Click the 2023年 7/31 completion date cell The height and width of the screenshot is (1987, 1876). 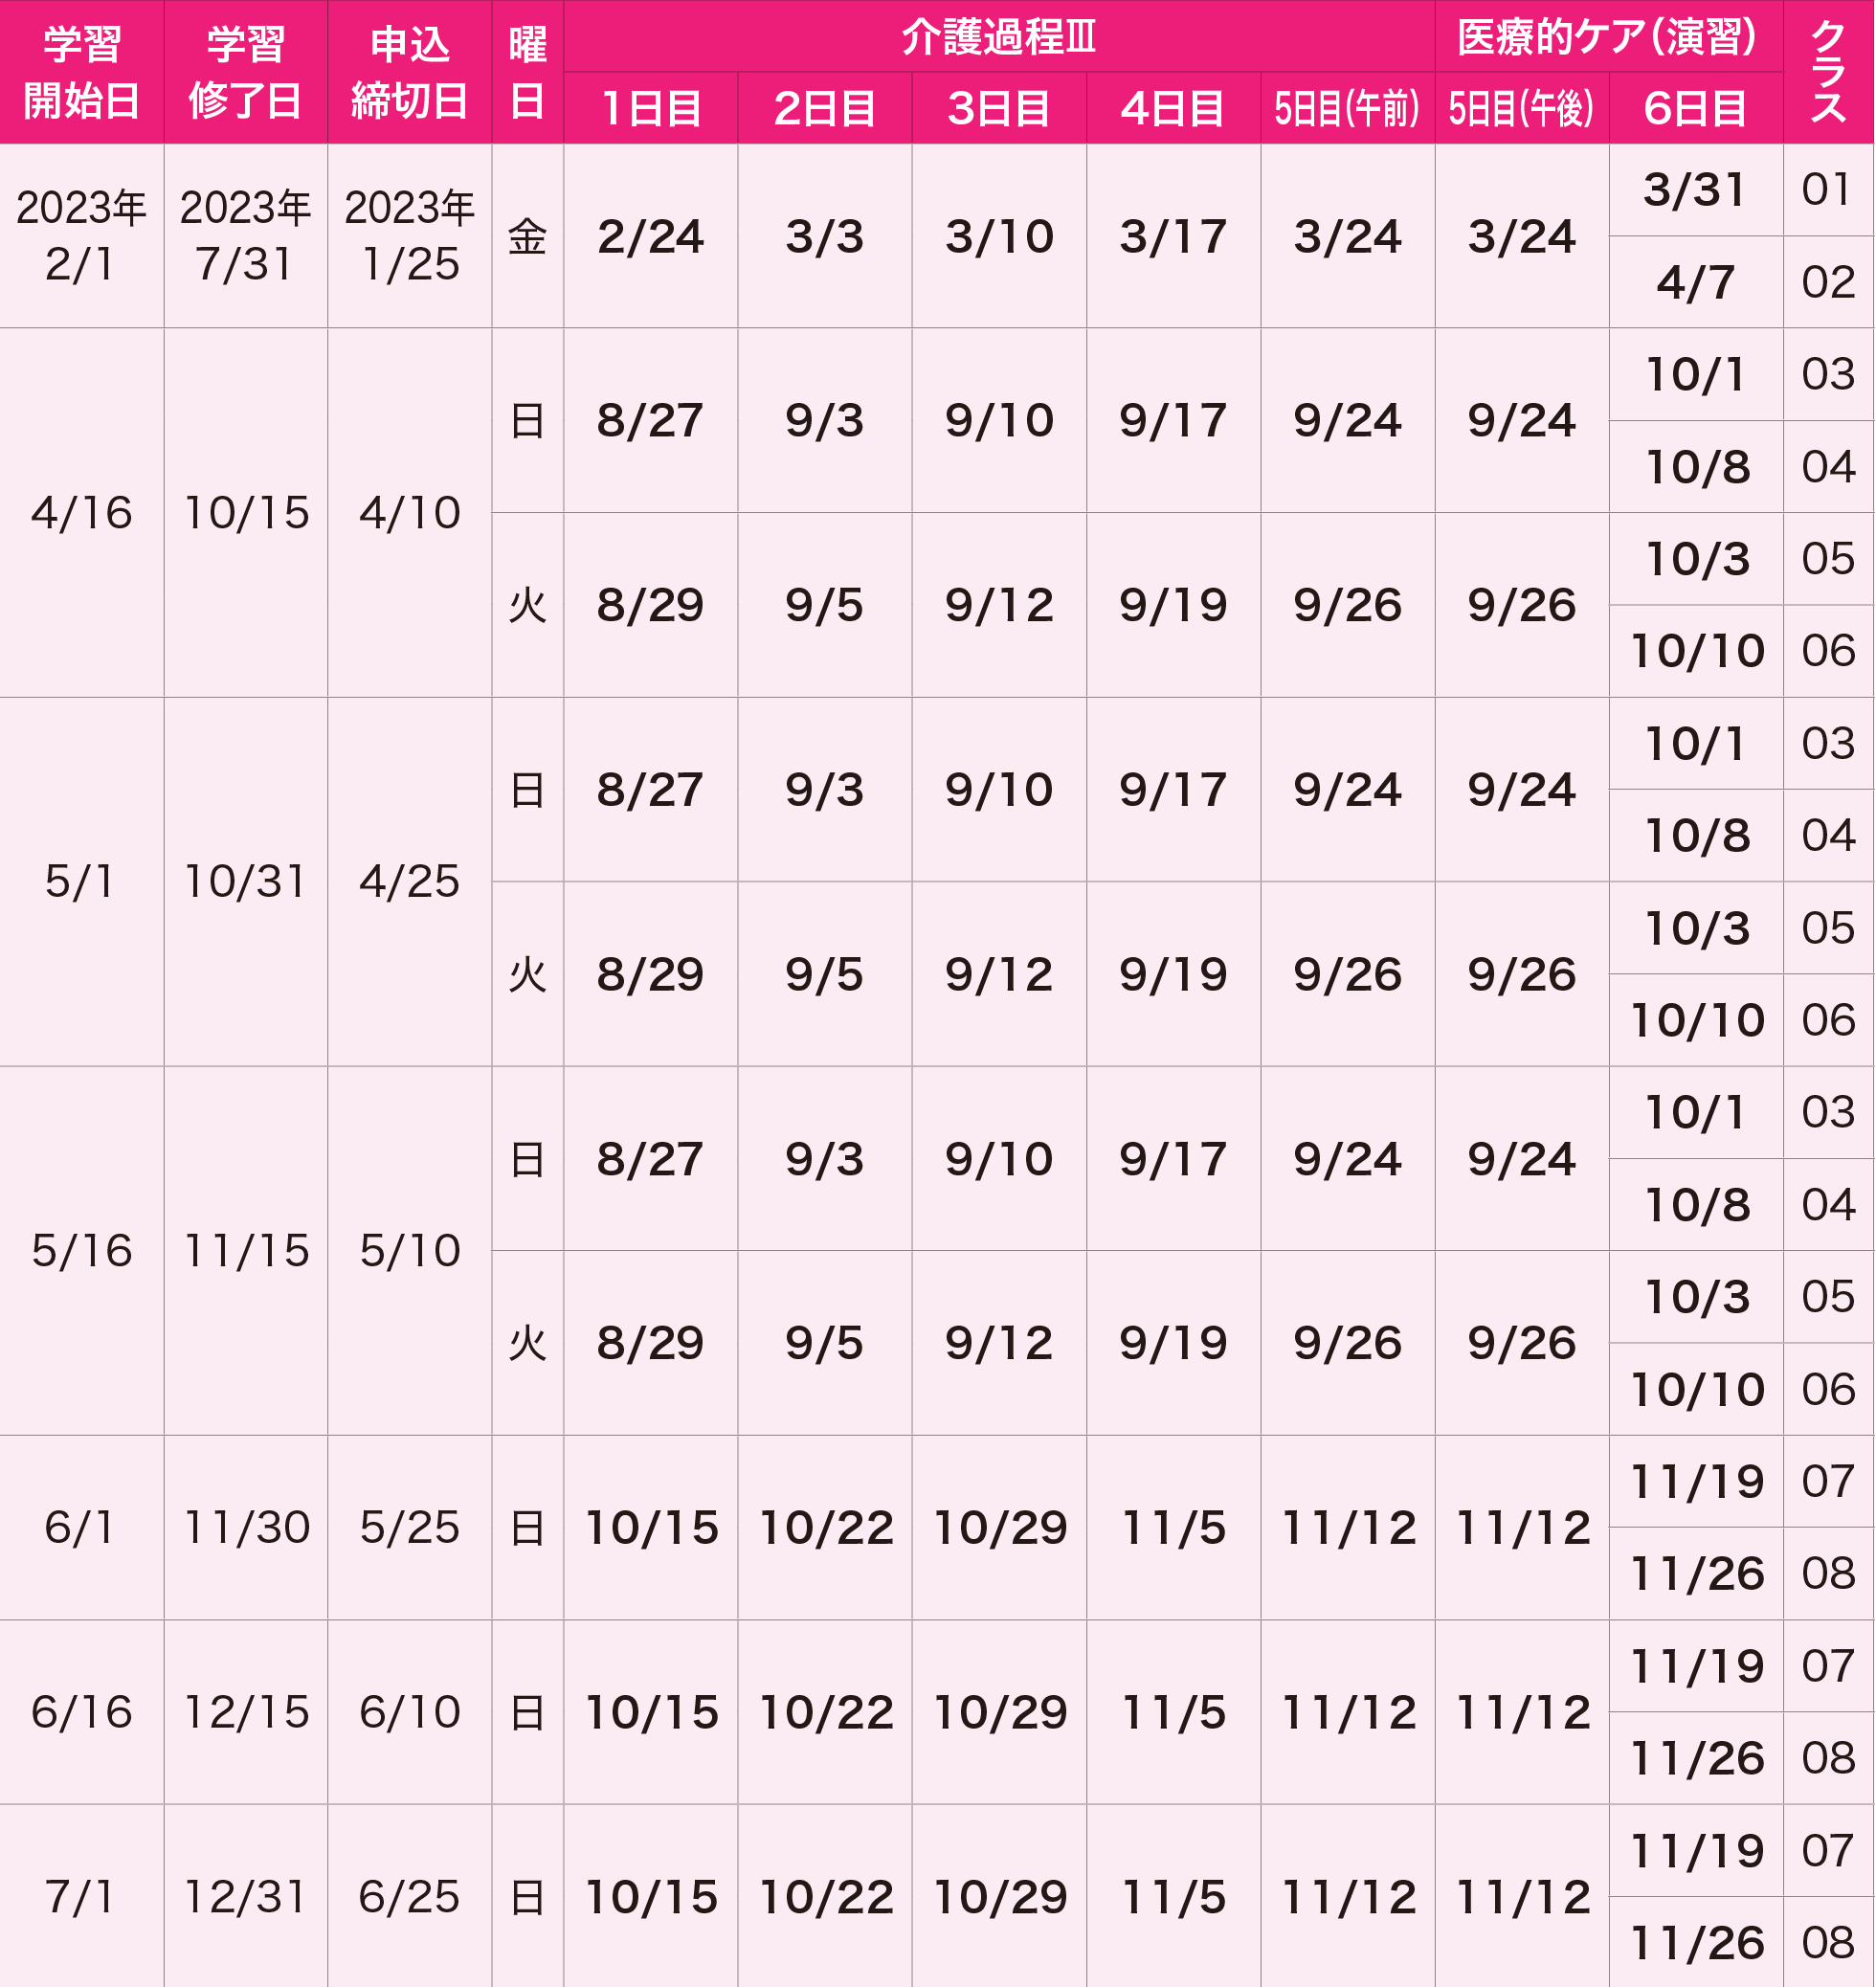tap(246, 236)
